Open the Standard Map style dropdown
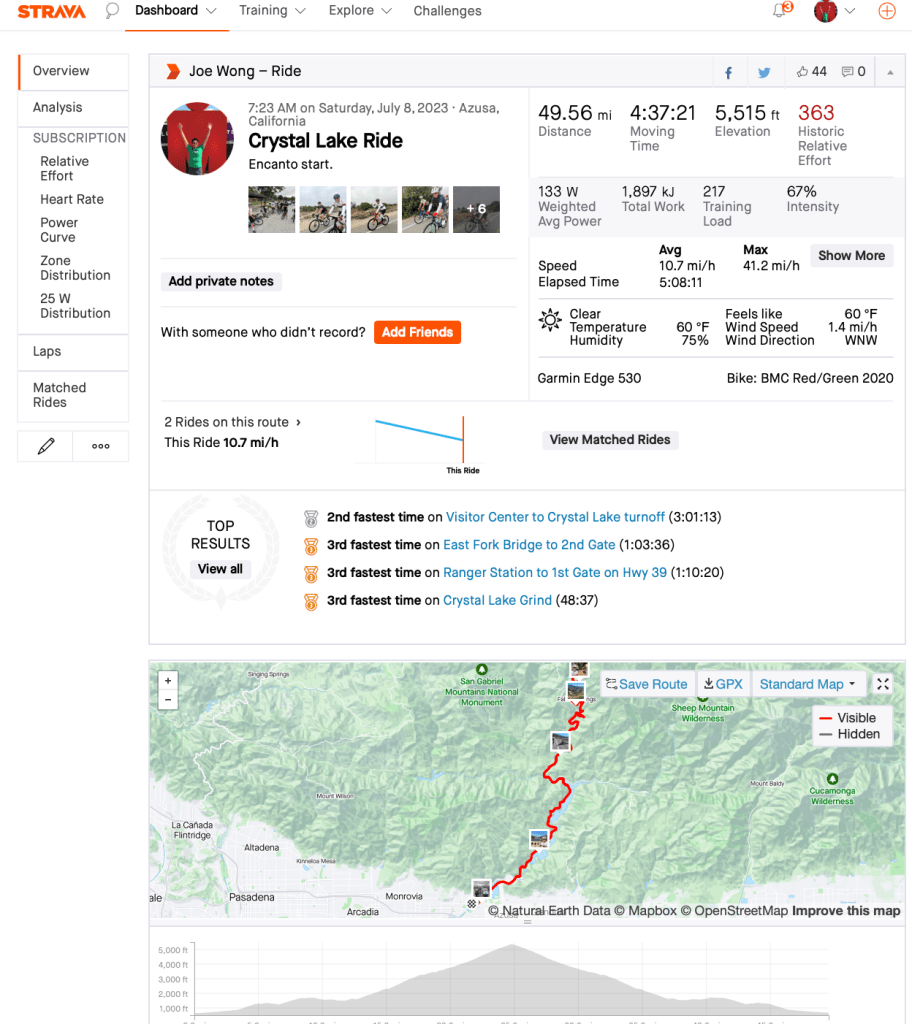The height and width of the screenshot is (1024, 912). [808, 684]
